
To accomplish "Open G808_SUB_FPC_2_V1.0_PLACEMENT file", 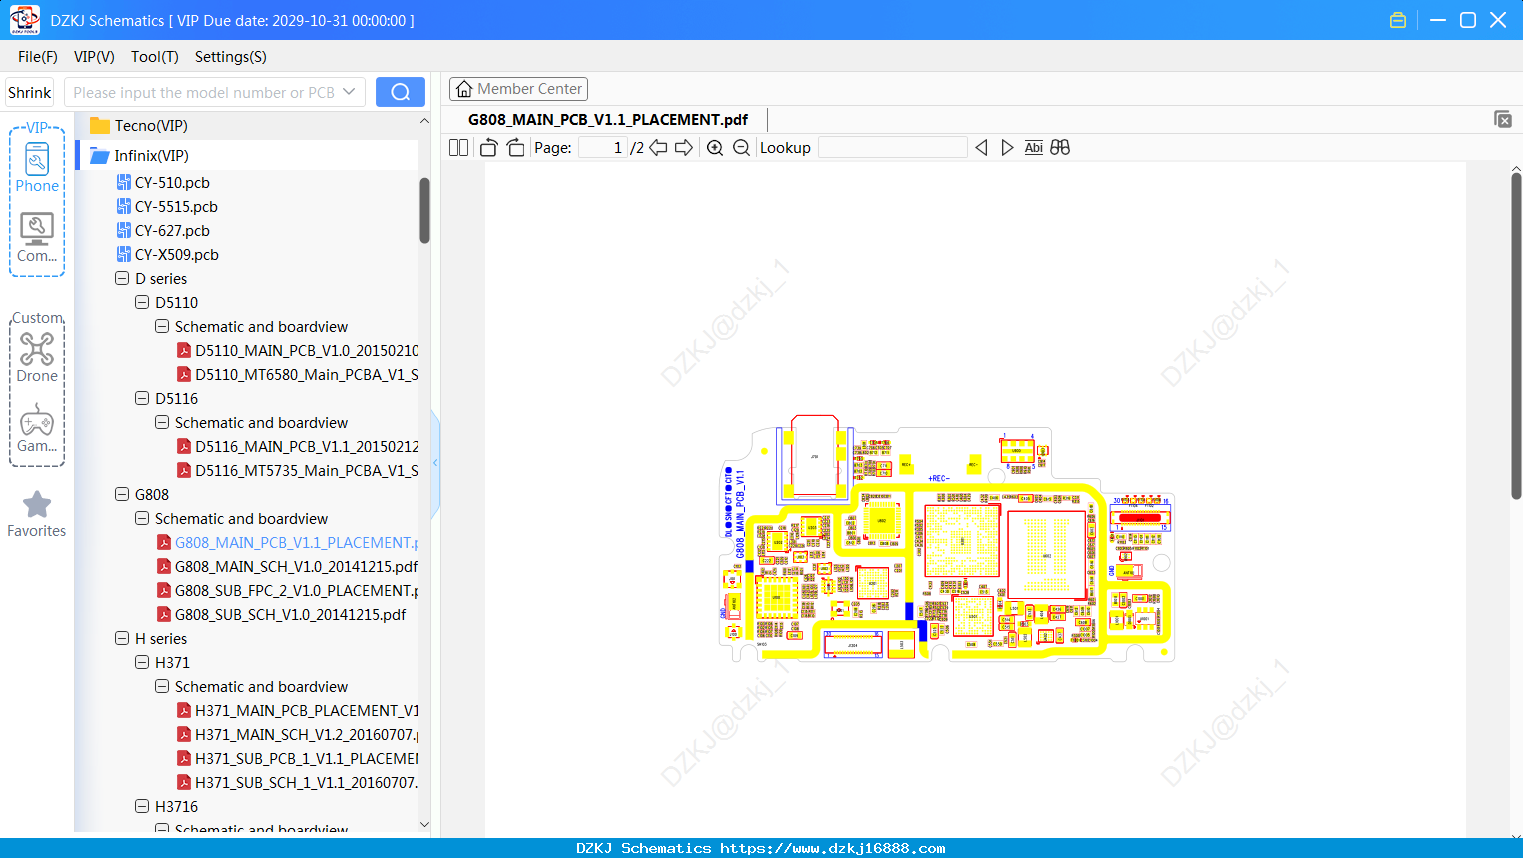I will click(288, 590).
